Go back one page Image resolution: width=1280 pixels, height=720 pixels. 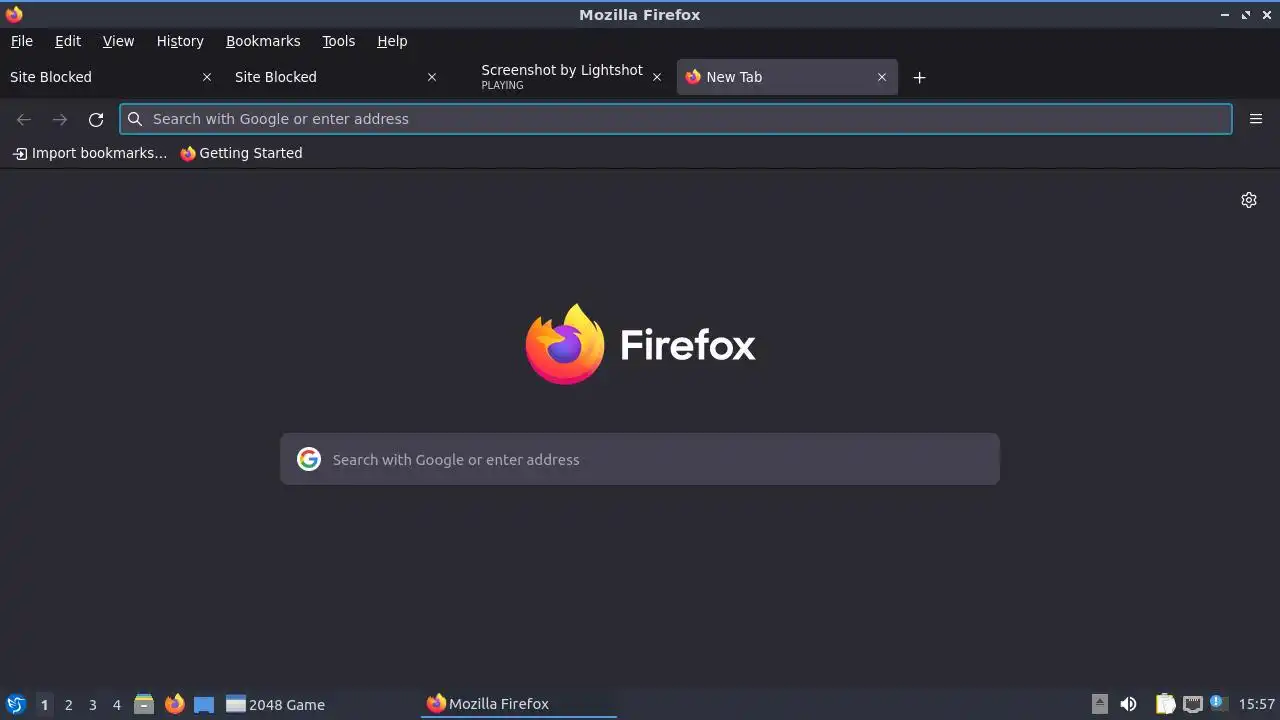(x=24, y=119)
